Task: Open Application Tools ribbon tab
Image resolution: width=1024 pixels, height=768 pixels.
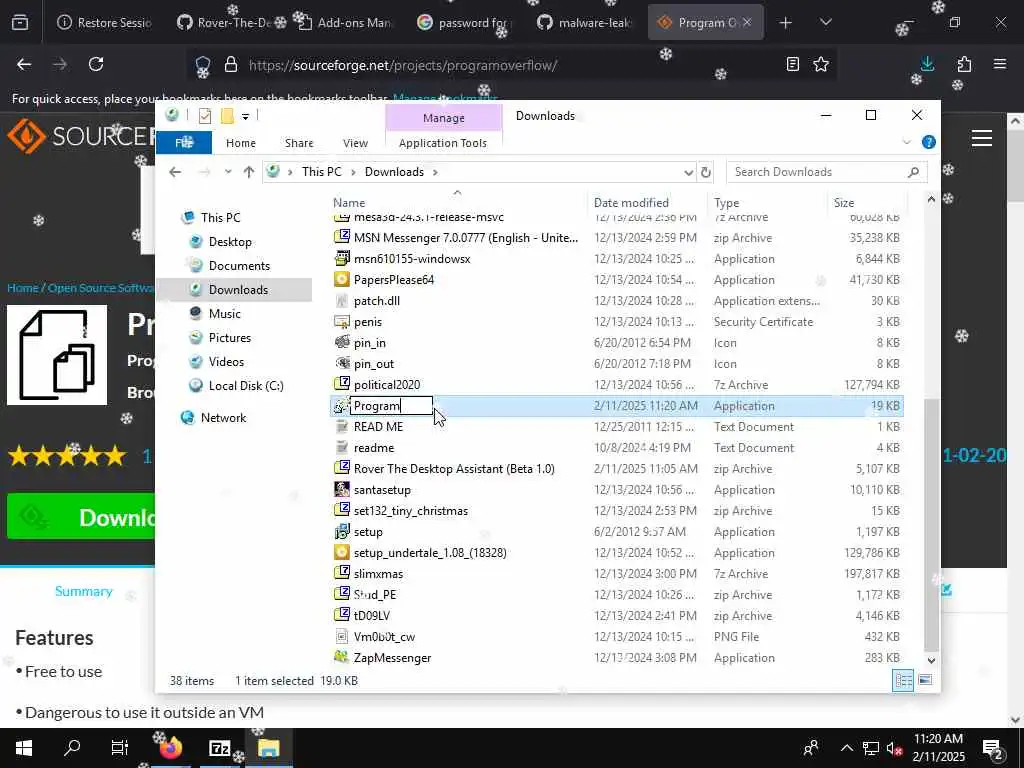Action: click(443, 143)
